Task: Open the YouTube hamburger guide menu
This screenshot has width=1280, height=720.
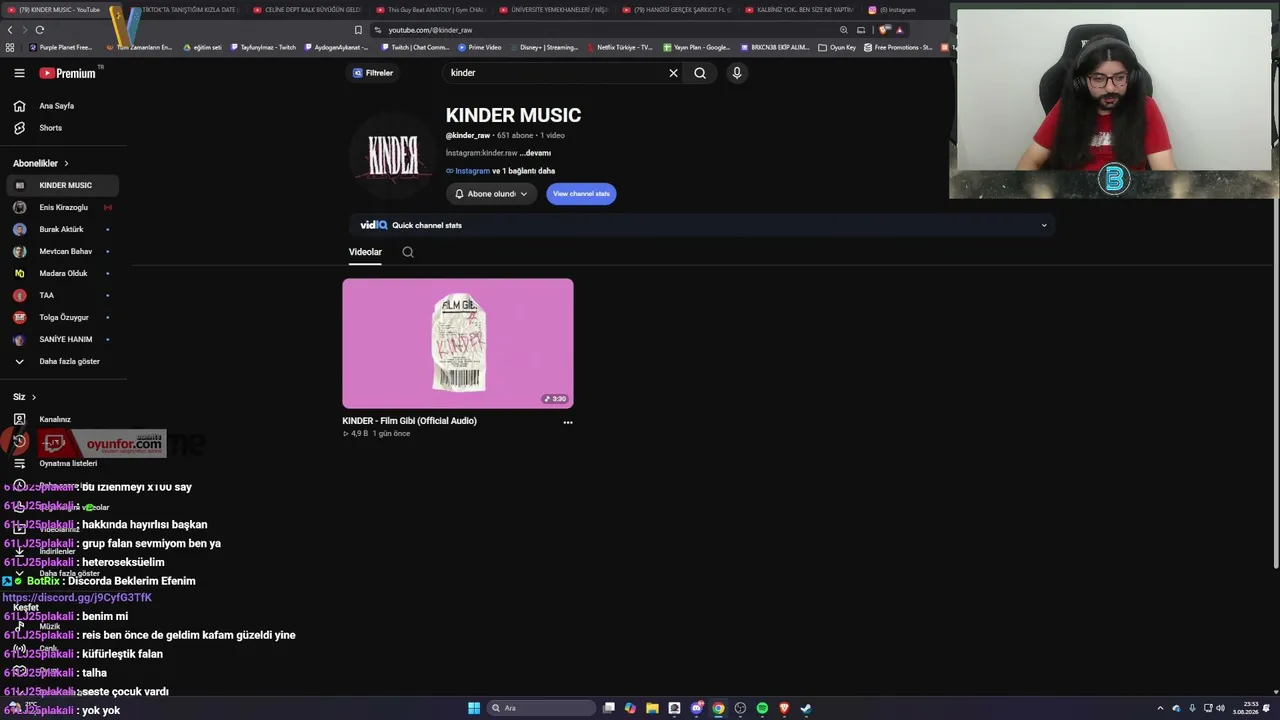Action: [x=19, y=73]
